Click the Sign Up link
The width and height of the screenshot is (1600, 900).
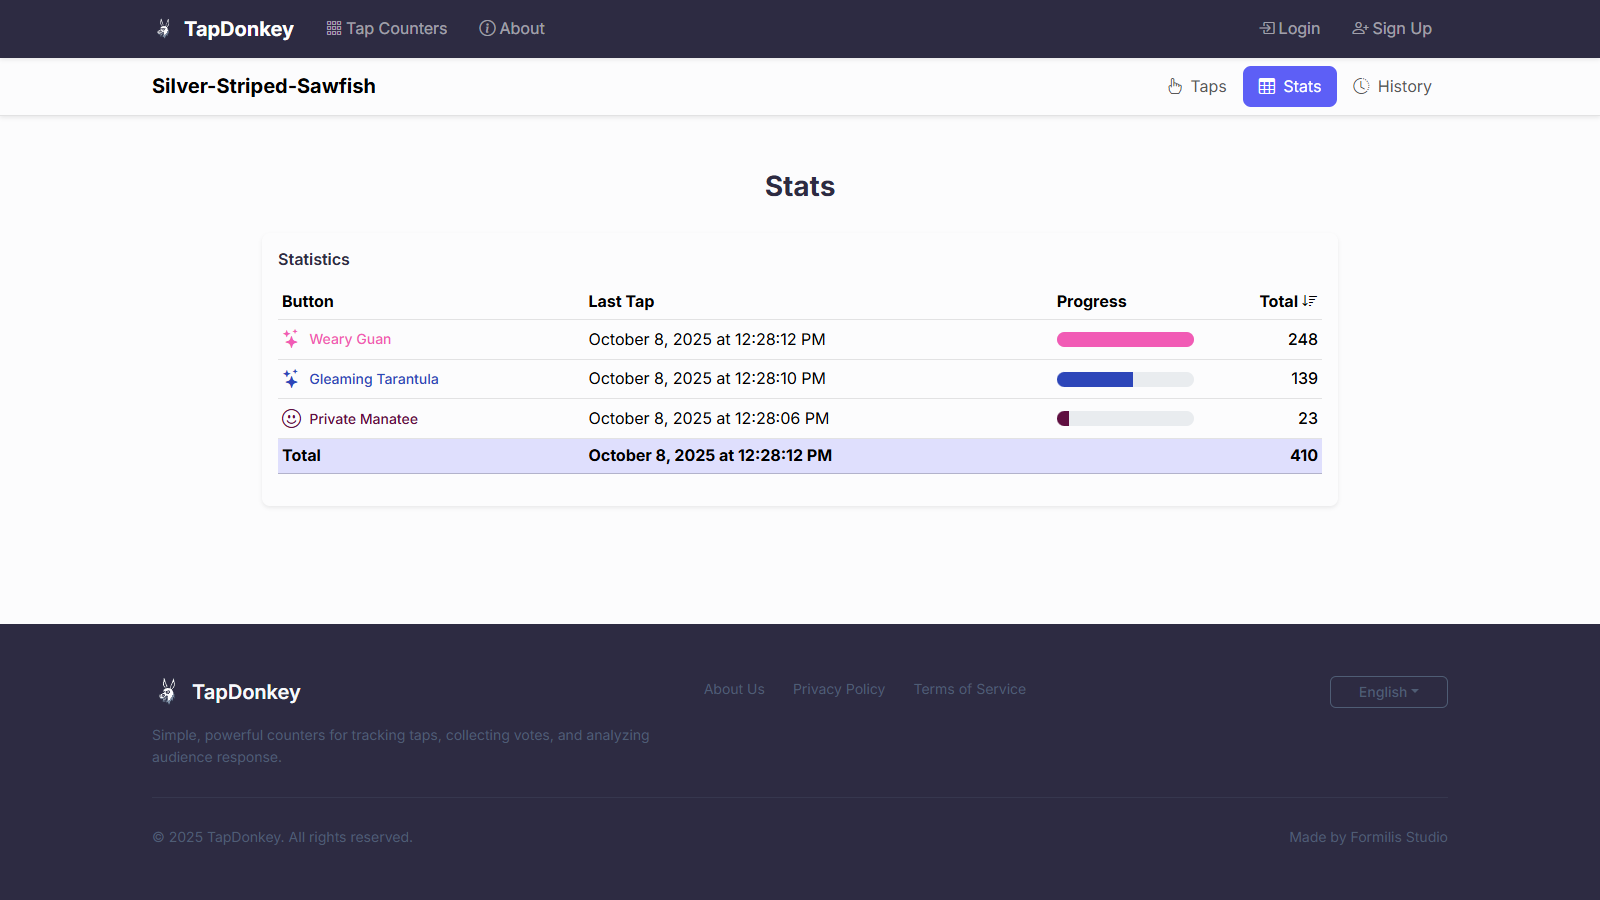point(1392,28)
